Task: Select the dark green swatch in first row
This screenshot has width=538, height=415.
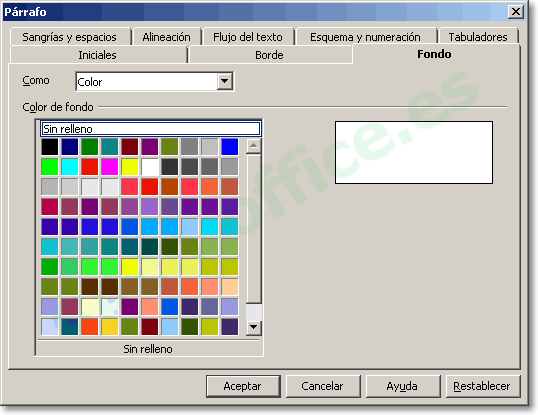Action: coord(90,146)
